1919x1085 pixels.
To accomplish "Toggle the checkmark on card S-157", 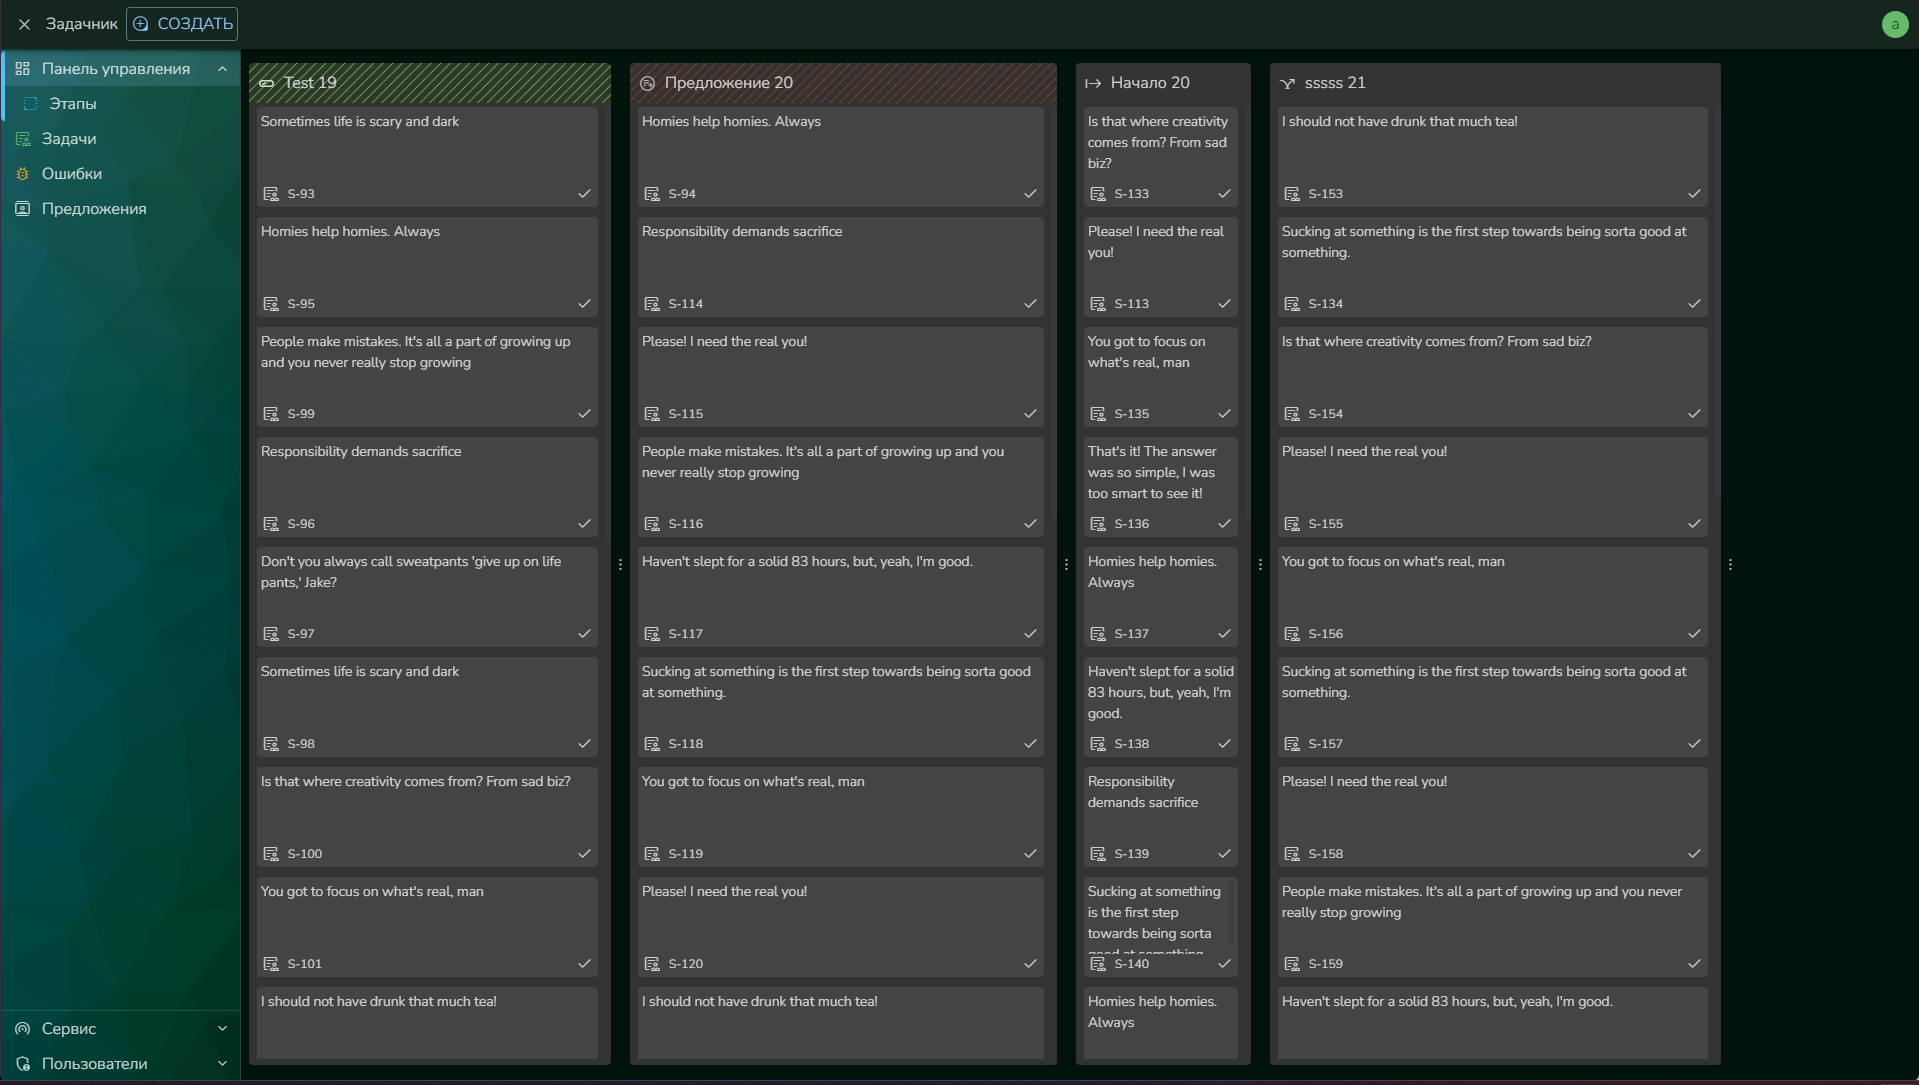I will (x=1694, y=744).
